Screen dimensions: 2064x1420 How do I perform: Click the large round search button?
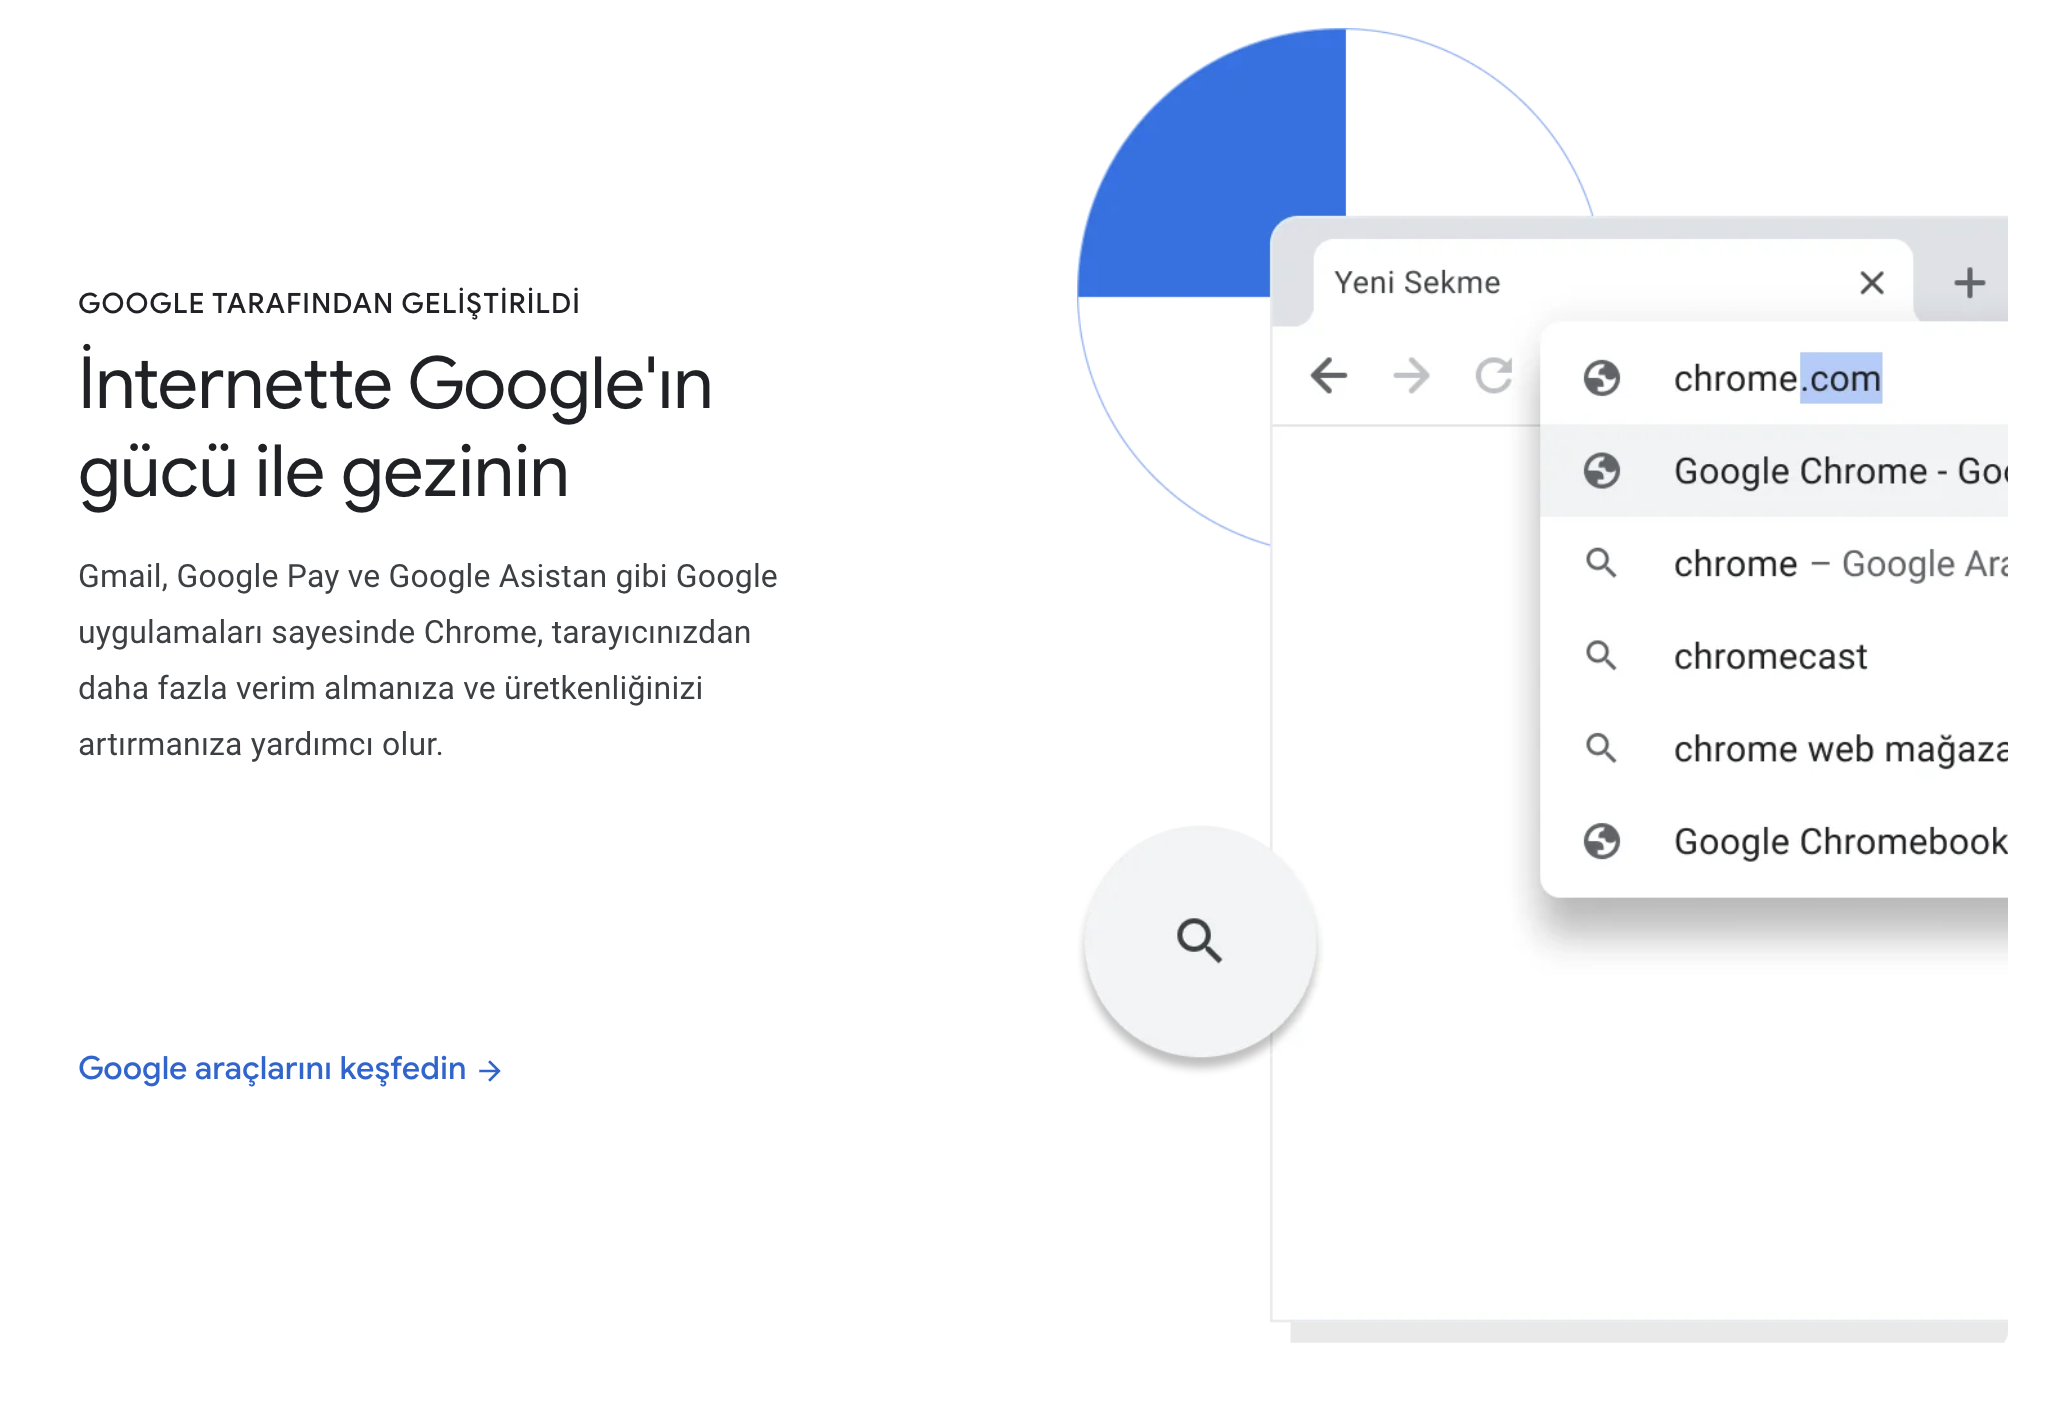click(1200, 941)
